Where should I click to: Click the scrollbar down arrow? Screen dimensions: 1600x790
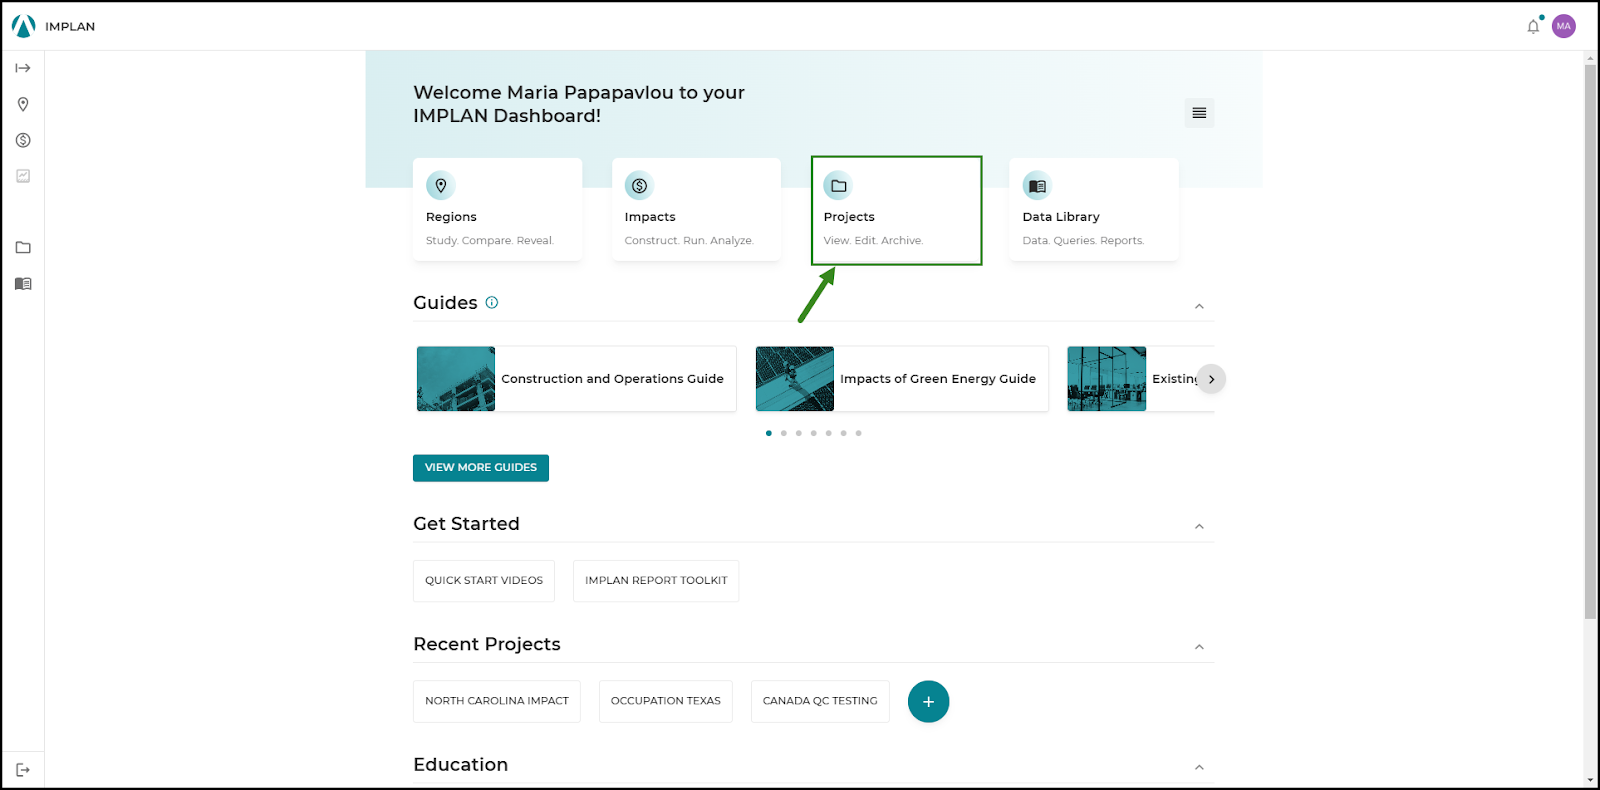click(1590, 780)
